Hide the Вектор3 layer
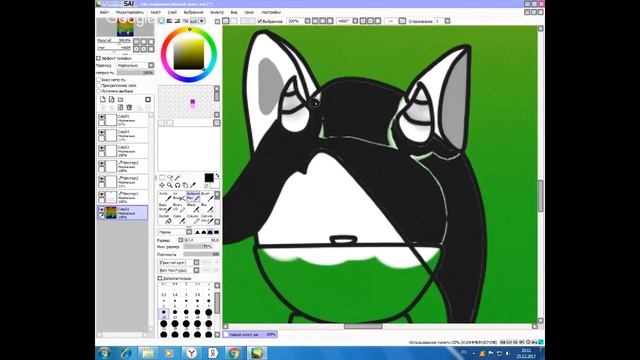 click(x=101, y=164)
